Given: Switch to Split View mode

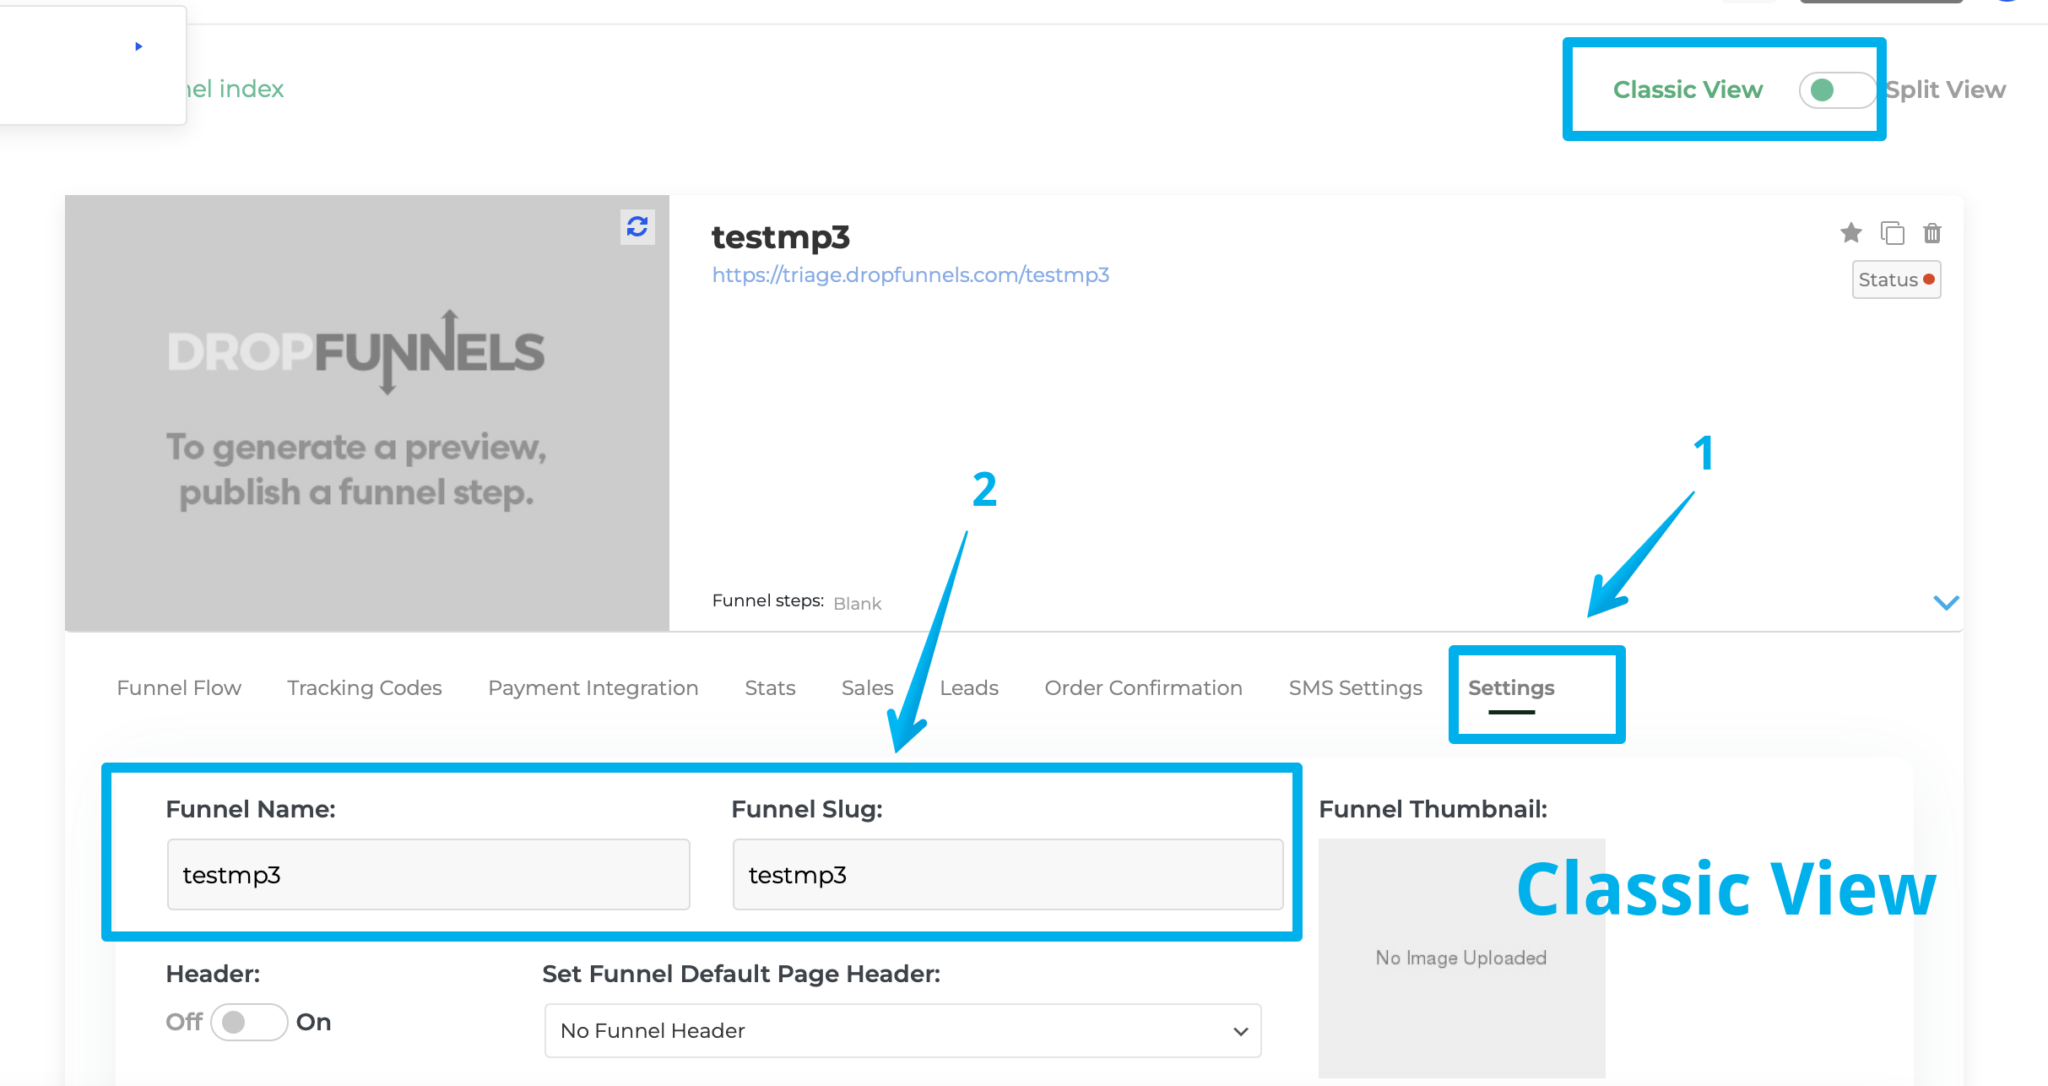Looking at the screenshot, I should (1945, 89).
